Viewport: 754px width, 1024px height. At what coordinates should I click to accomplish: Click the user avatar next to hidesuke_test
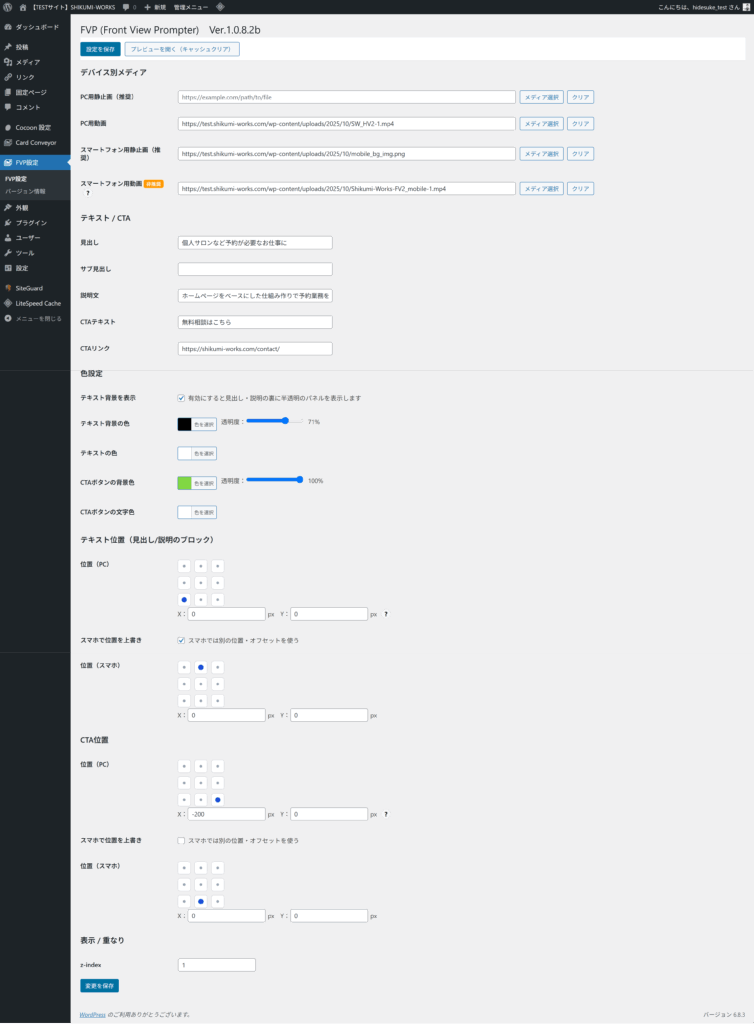(x=746, y=6)
